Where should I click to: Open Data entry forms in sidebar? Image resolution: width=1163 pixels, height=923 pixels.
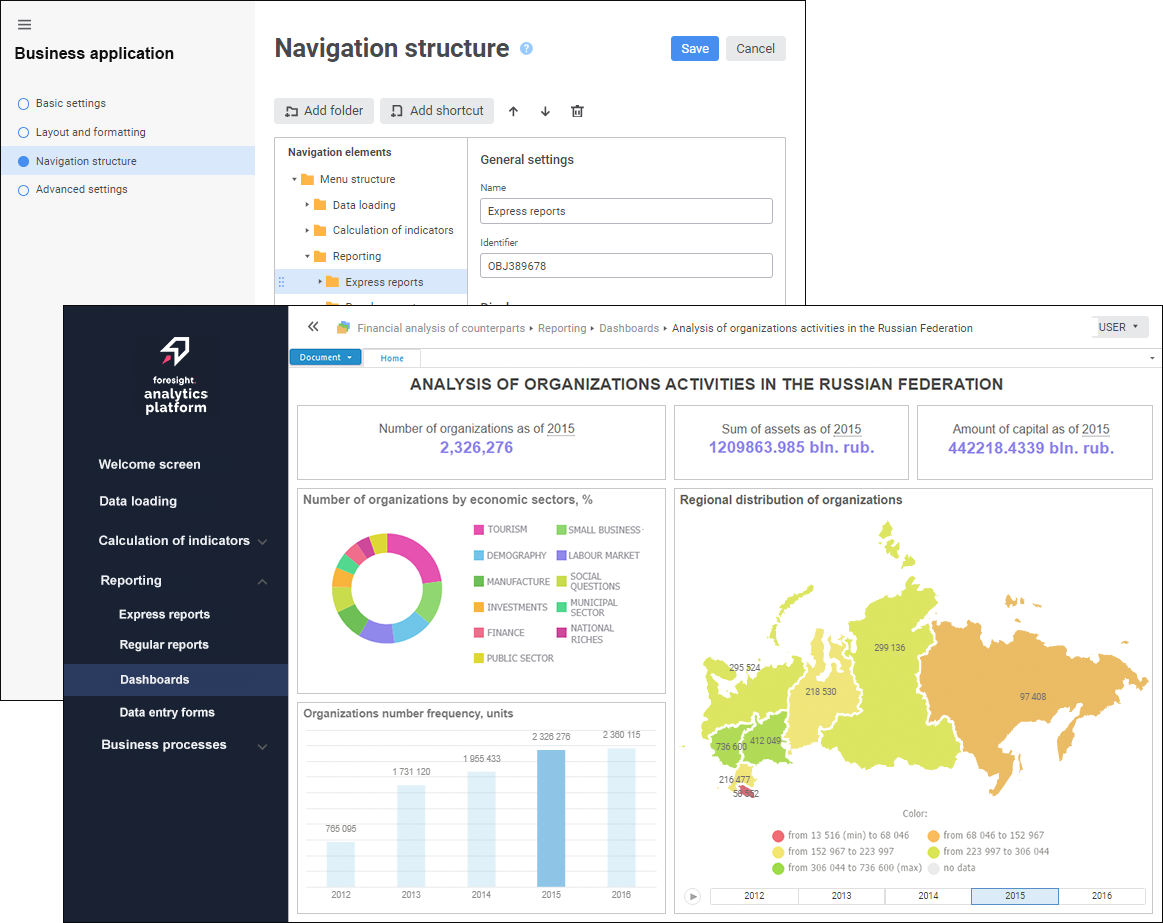[x=167, y=712]
